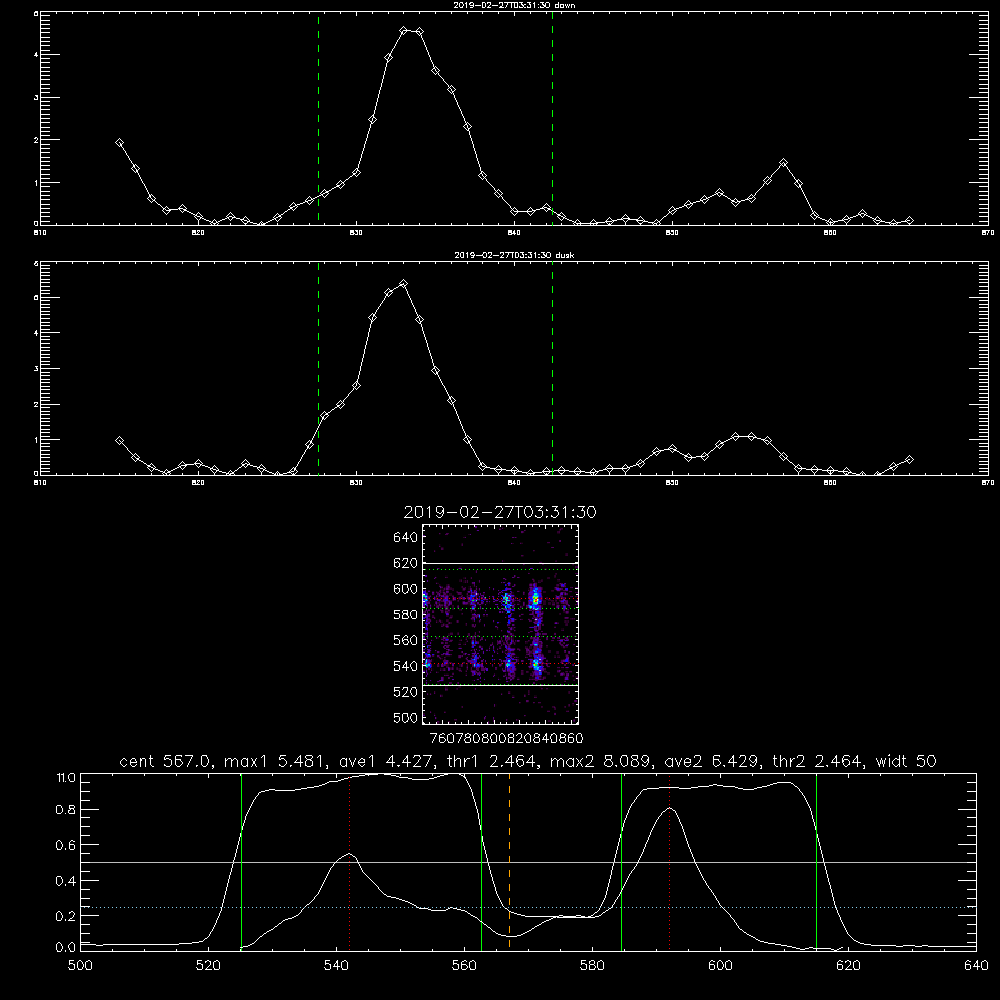
Task: Click y-axis label '0.6' on bottom plot
Action: point(66,845)
